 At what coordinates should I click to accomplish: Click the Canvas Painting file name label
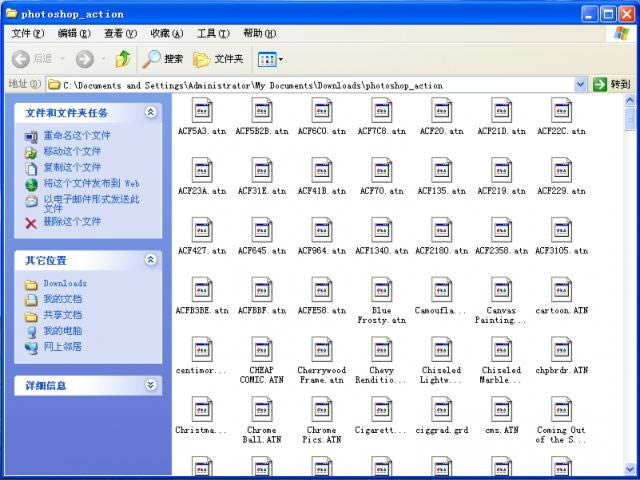501,316
